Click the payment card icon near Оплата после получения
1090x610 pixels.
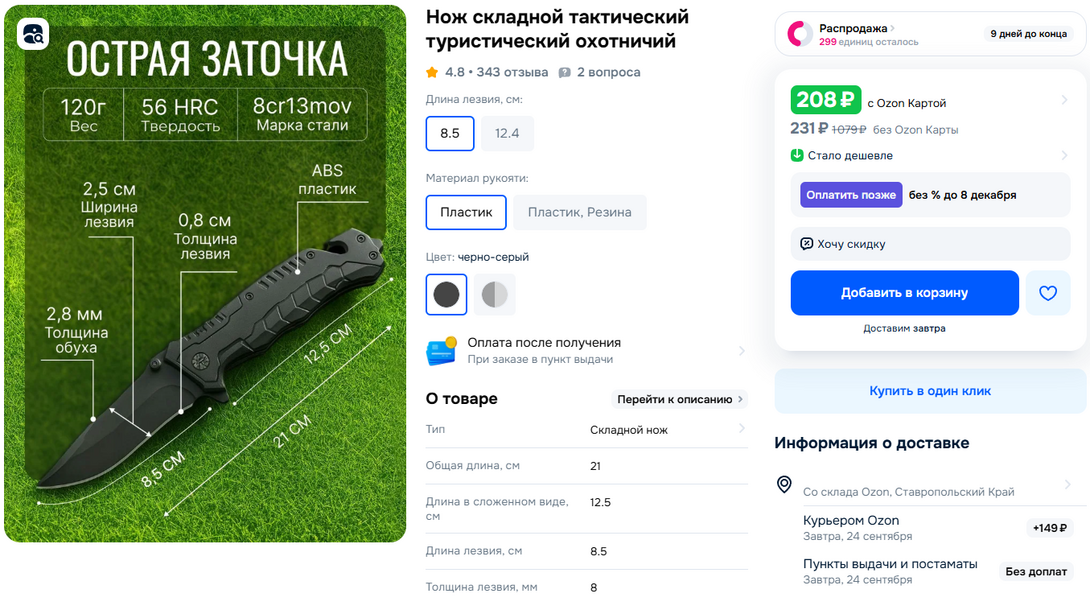[441, 351]
